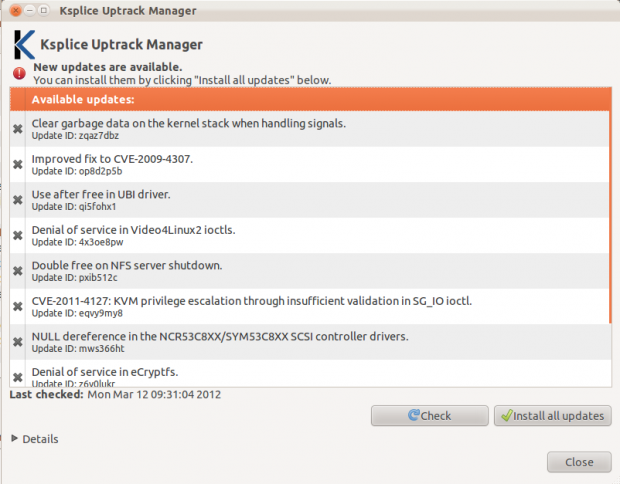Click X icon beside Video4Linux2 ioctls update

coord(17,236)
